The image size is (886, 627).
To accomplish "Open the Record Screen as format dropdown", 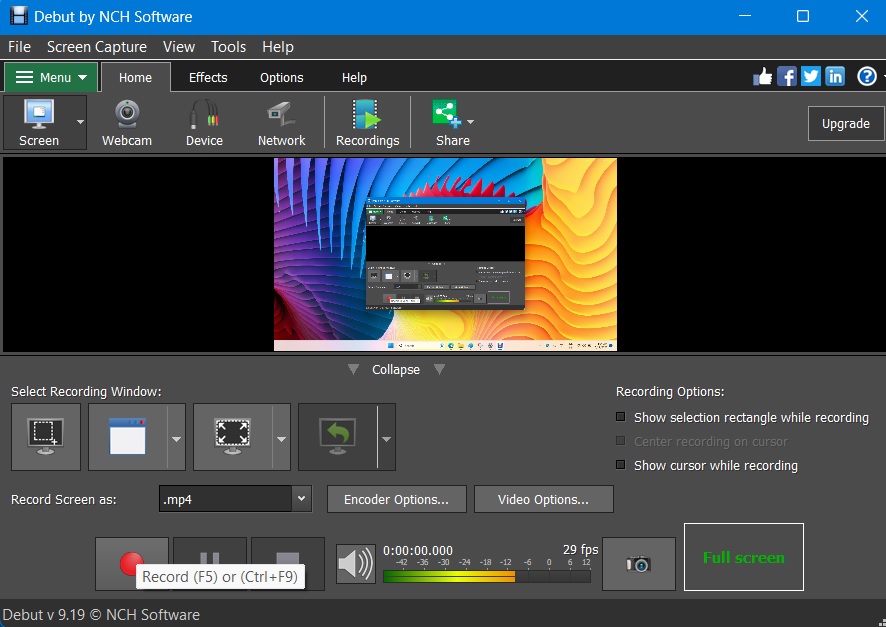I will point(300,499).
